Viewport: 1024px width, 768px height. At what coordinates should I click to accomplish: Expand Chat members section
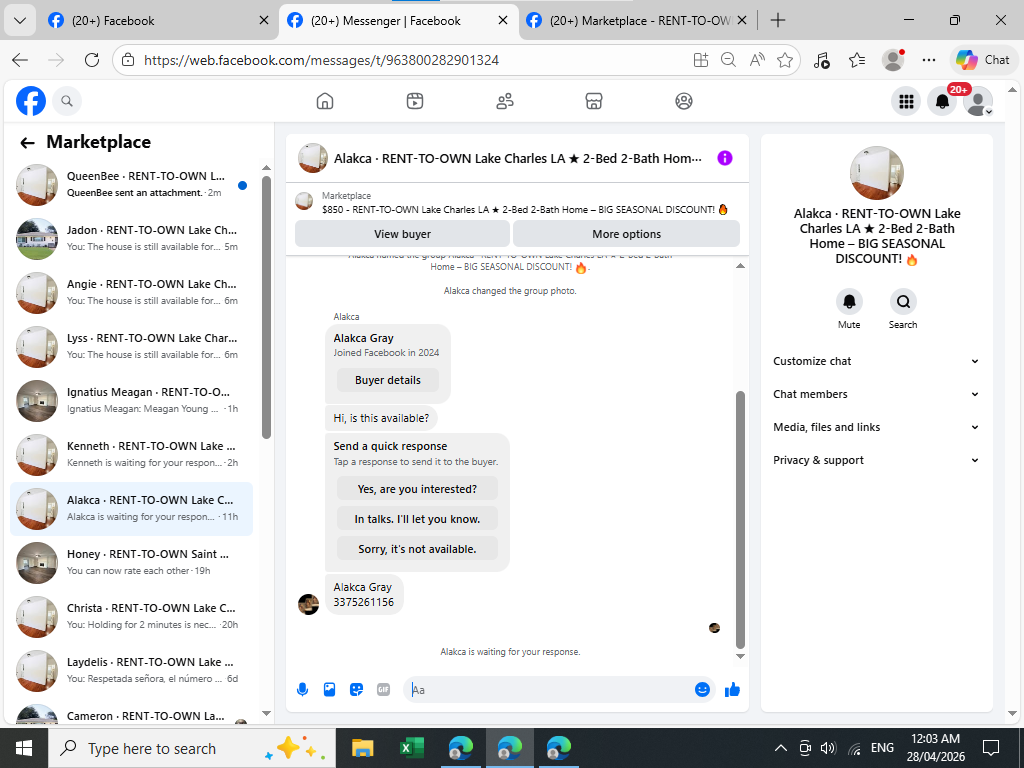click(876, 394)
